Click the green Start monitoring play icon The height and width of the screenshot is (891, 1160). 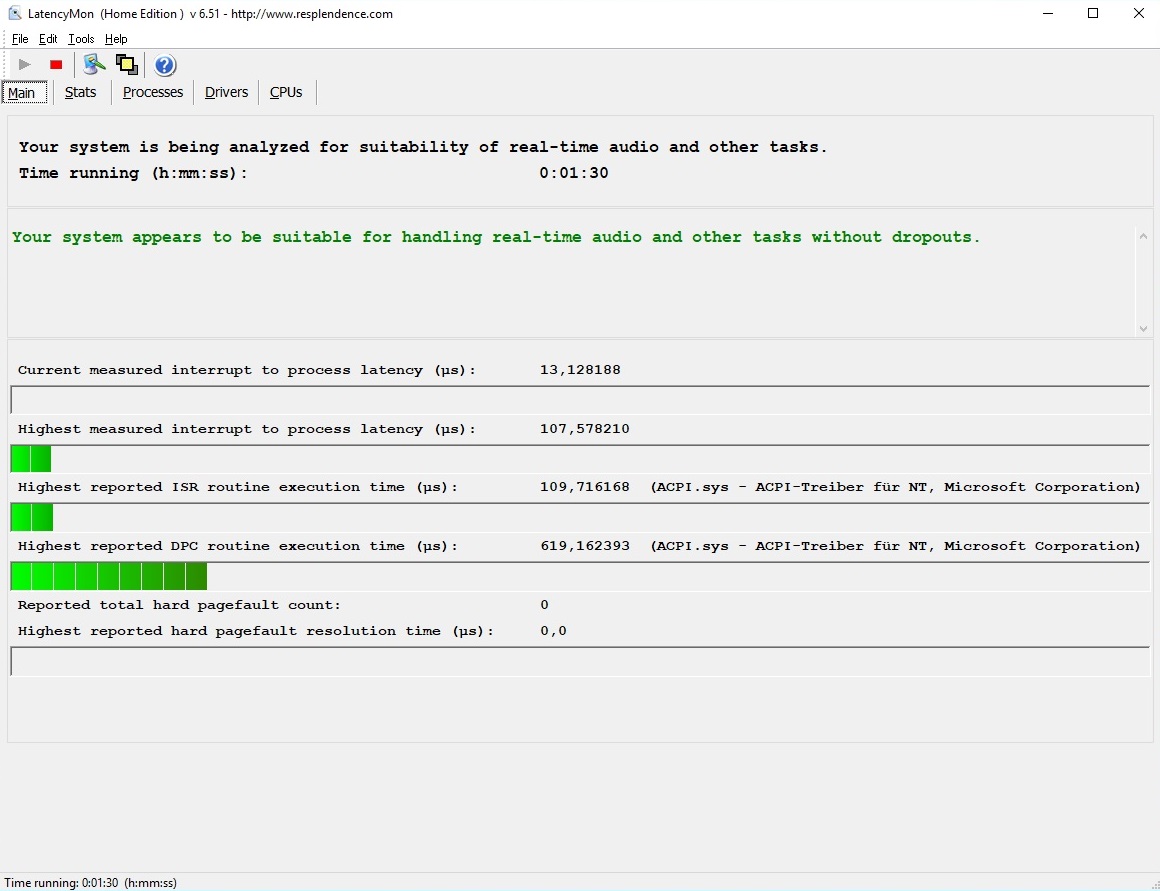click(x=25, y=65)
